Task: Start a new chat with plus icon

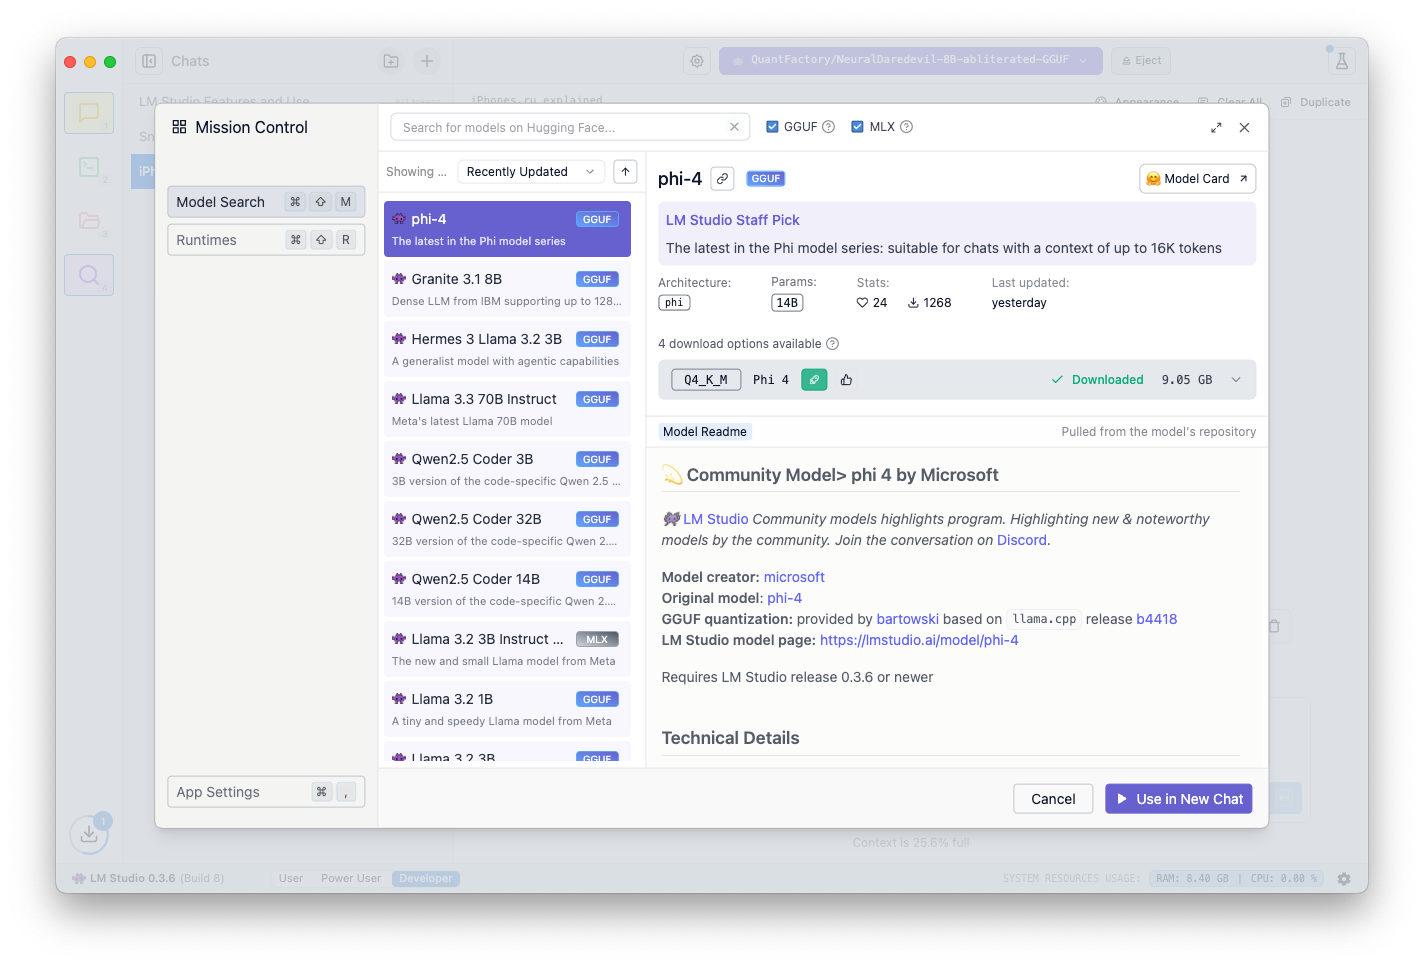Action: (427, 61)
